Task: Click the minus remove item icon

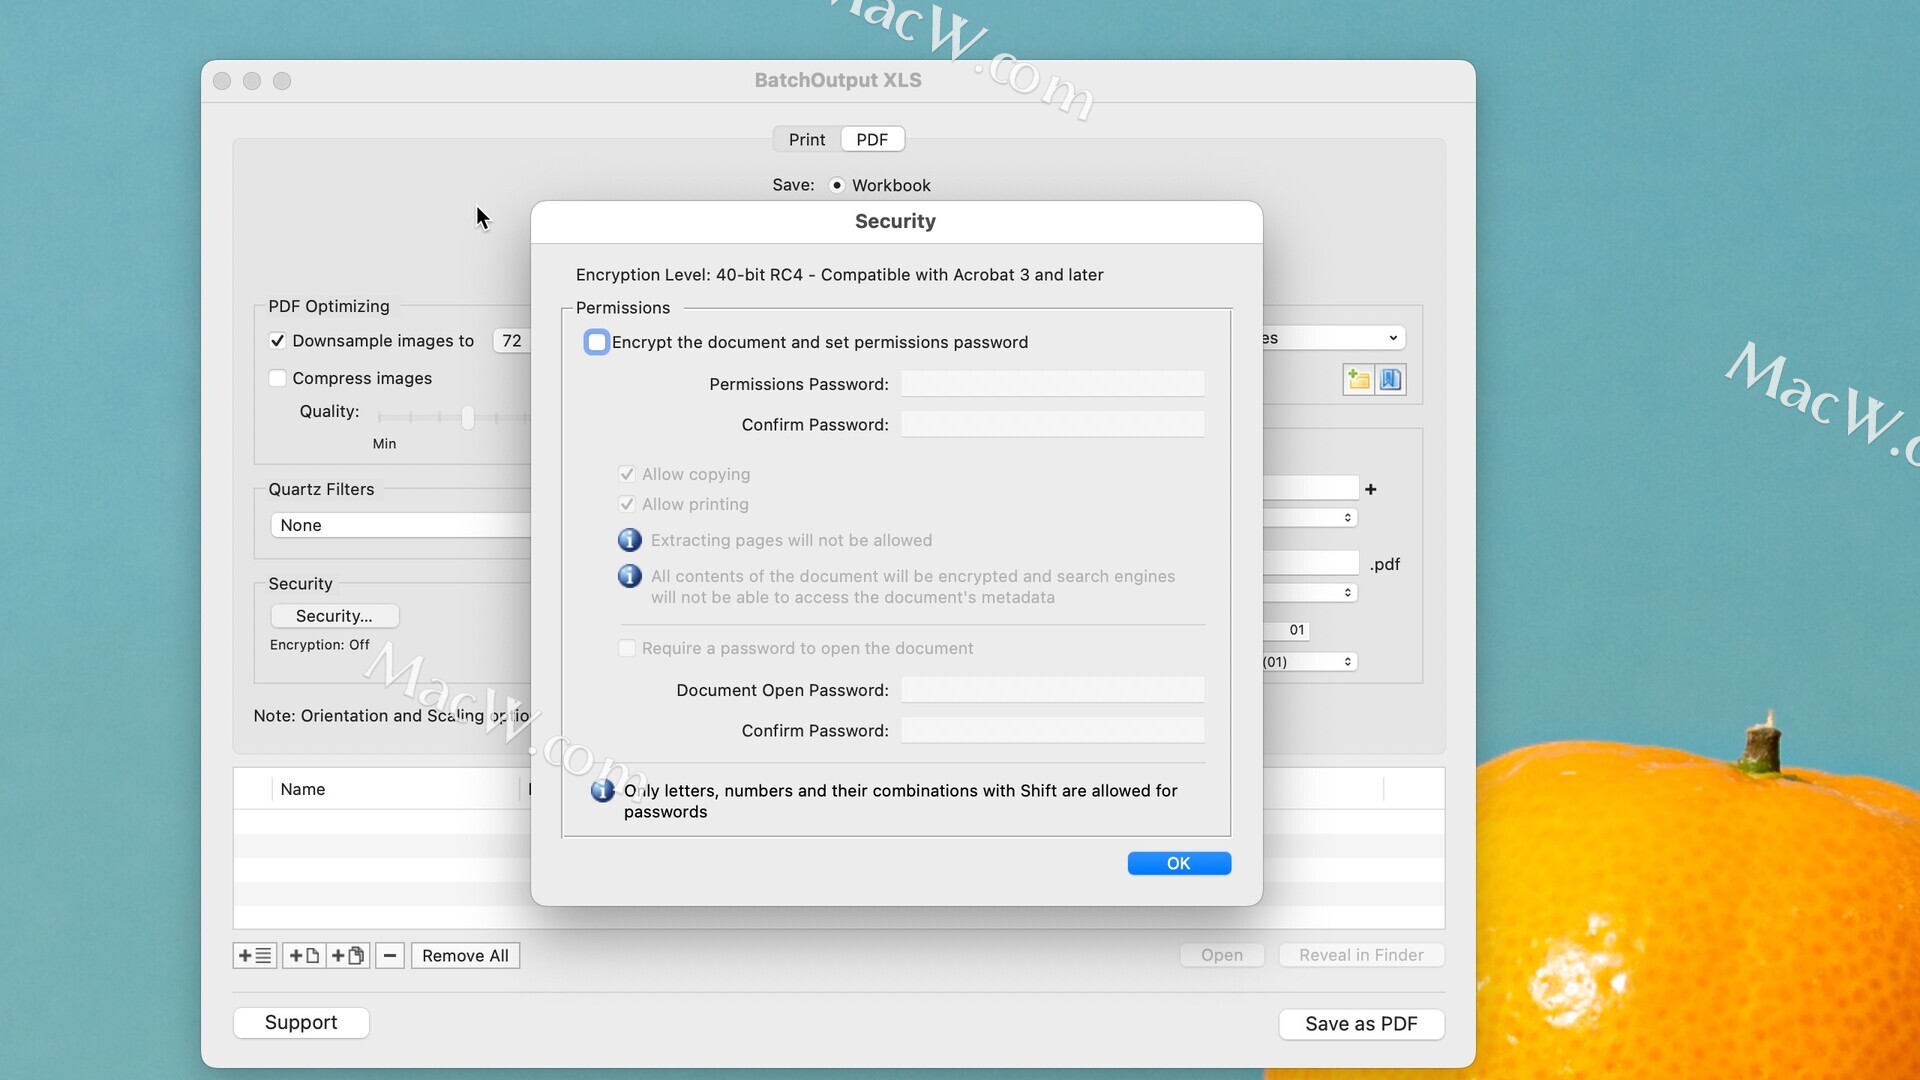Action: point(390,956)
